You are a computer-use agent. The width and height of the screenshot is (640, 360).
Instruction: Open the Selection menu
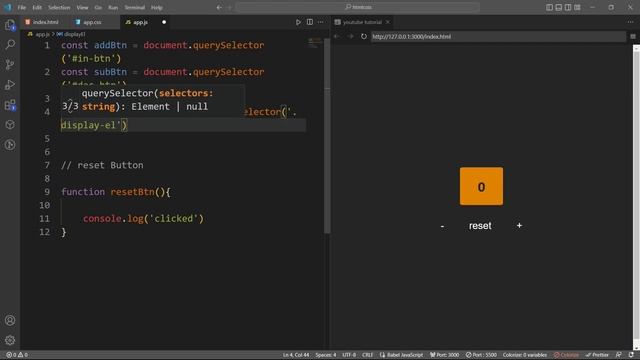59,7
